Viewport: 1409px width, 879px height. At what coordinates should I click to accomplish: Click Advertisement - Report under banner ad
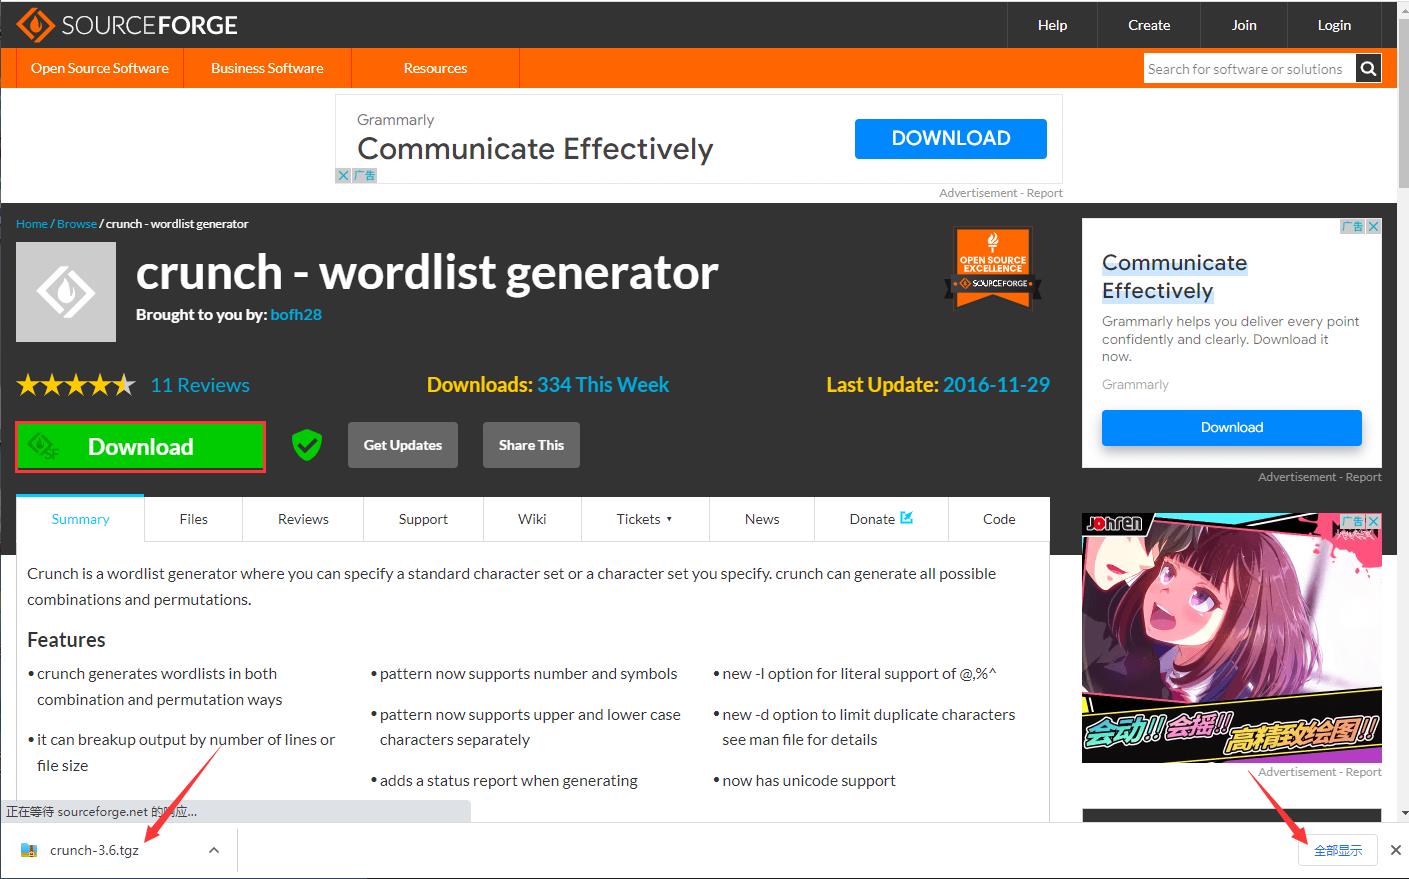[1000, 193]
